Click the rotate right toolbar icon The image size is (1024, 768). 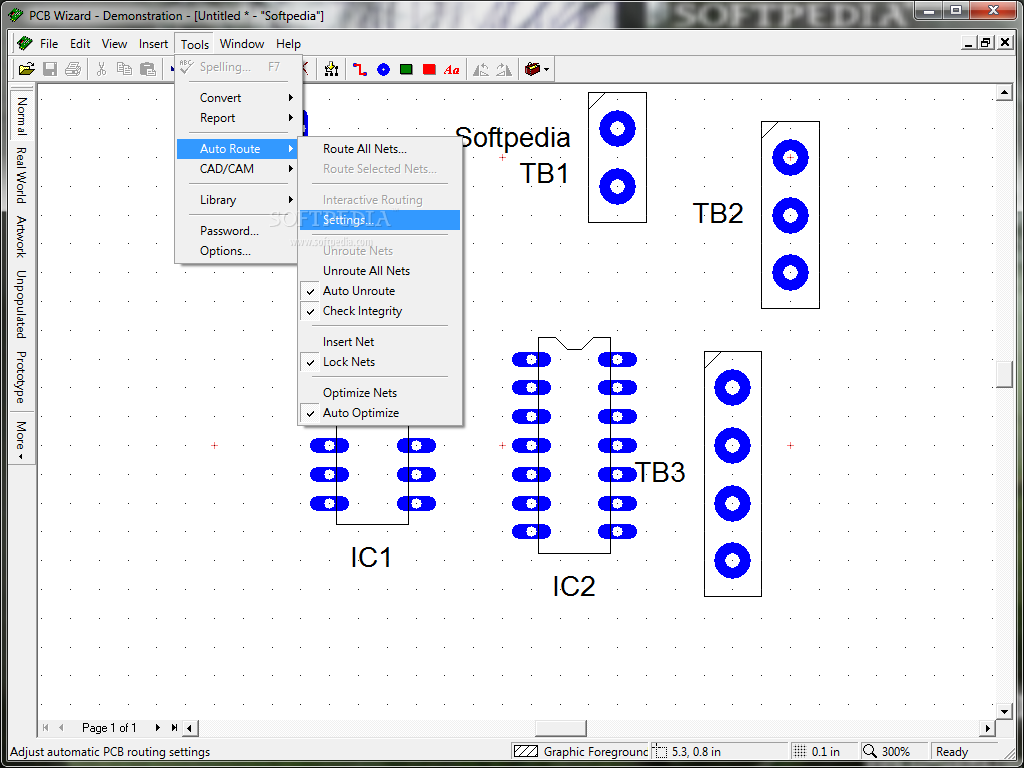click(x=504, y=69)
